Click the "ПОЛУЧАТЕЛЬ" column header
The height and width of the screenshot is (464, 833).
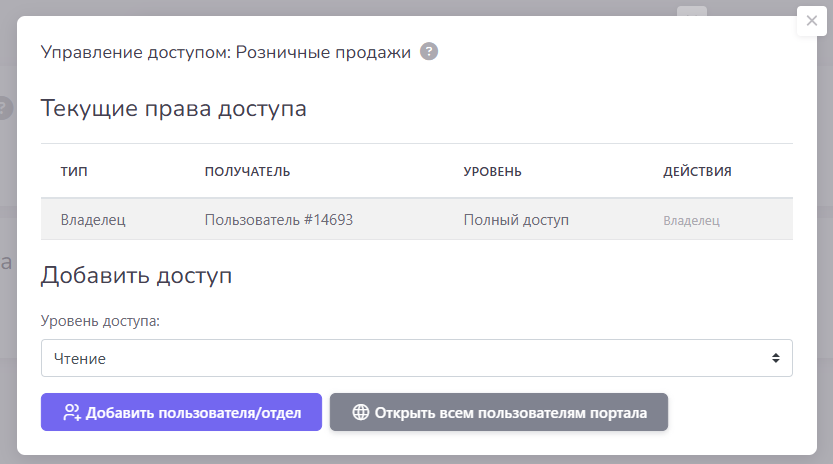[x=247, y=171]
